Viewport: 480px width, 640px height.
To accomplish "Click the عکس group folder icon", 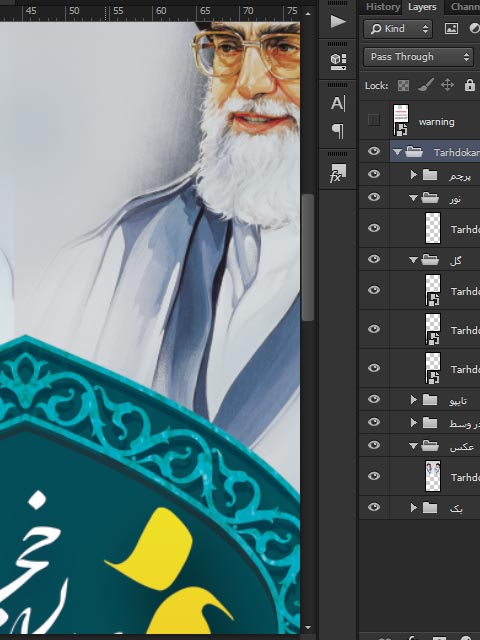I will tap(430, 446).
